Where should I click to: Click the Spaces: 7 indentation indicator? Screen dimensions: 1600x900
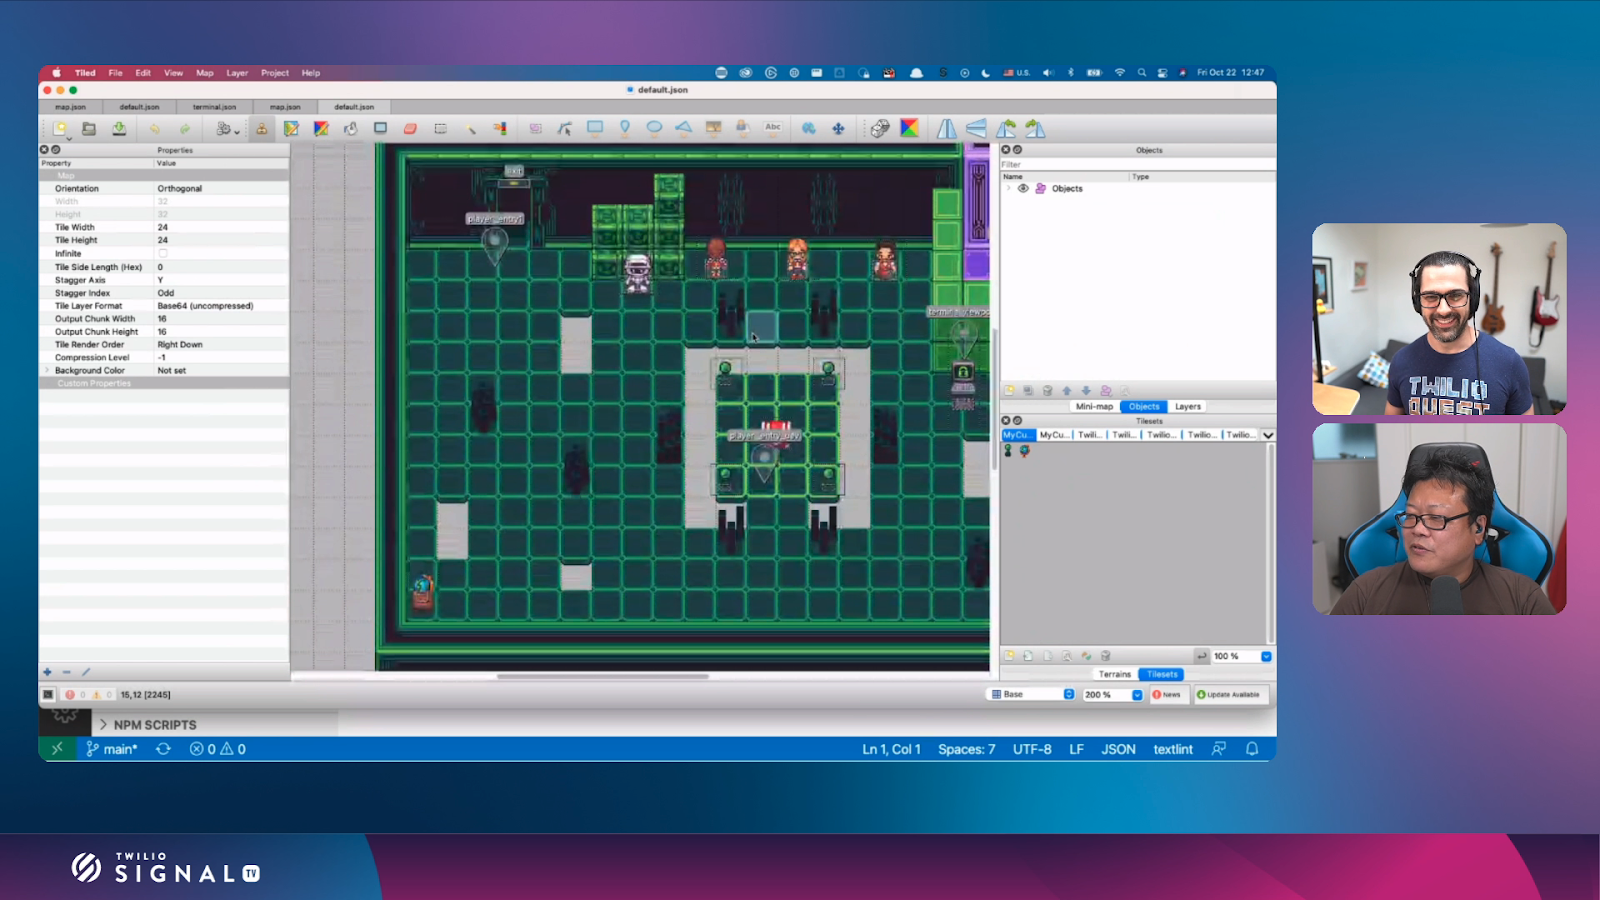coord(966,749)
